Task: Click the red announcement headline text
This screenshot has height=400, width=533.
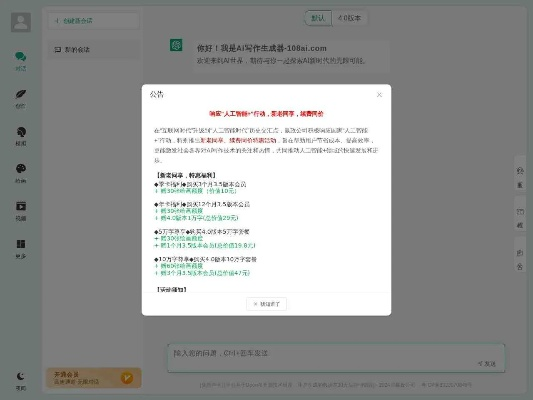Action: pyautogui.click(x=266, y=114)
